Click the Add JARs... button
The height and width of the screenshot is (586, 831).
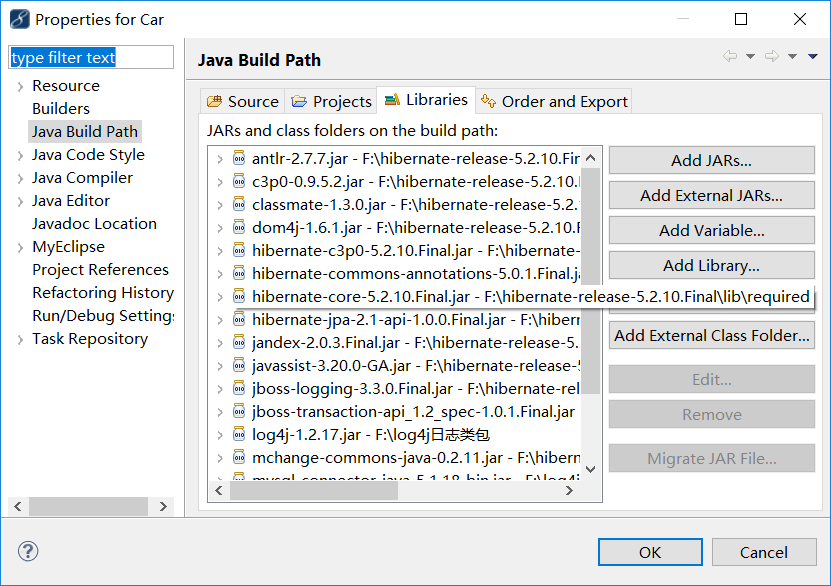click(x=711, y=160)
